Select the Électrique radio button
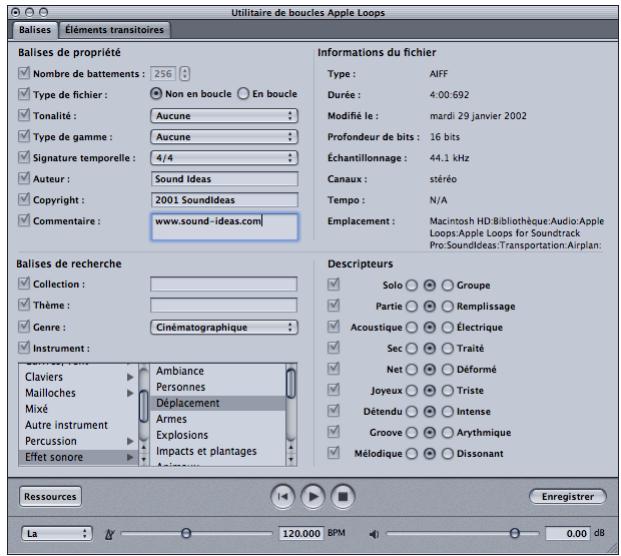621x556 pixels. pyautogui.click(x=448, y=327)
